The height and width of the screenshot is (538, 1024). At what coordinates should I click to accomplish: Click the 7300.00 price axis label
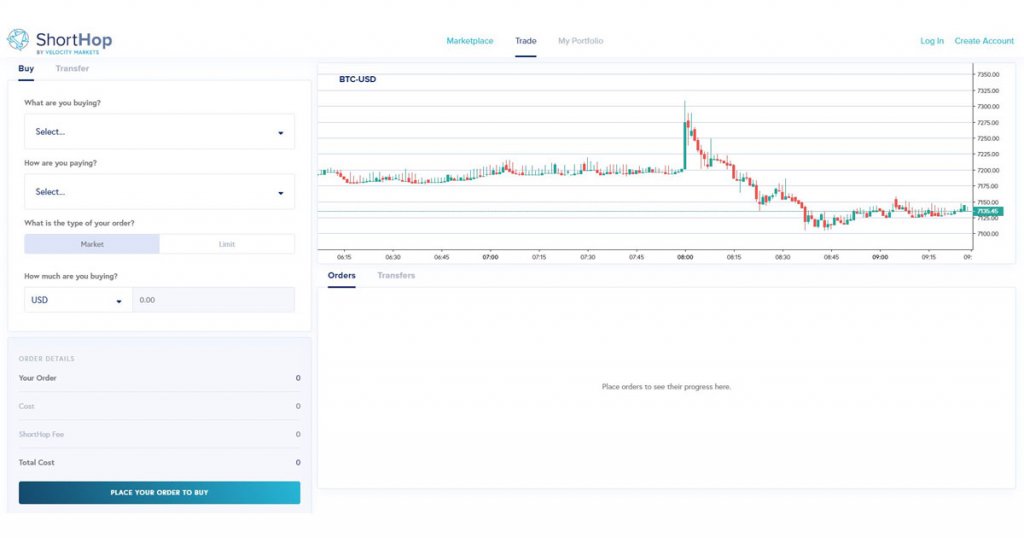tap(988, 106)
